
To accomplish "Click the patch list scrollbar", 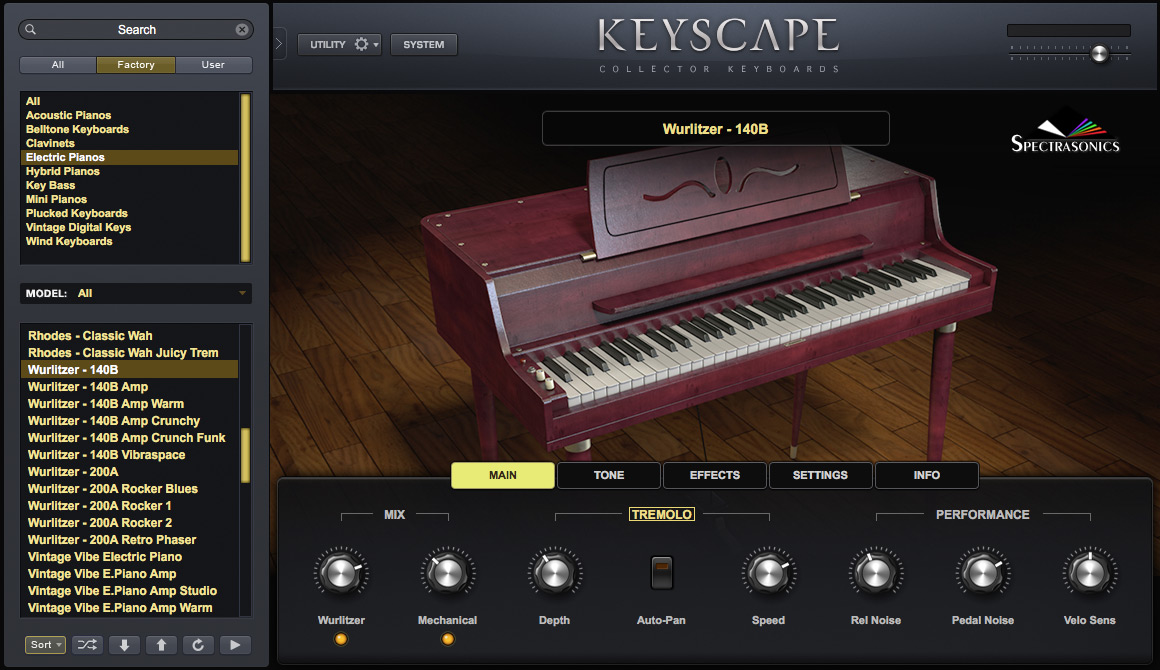I will click(245, 456).
